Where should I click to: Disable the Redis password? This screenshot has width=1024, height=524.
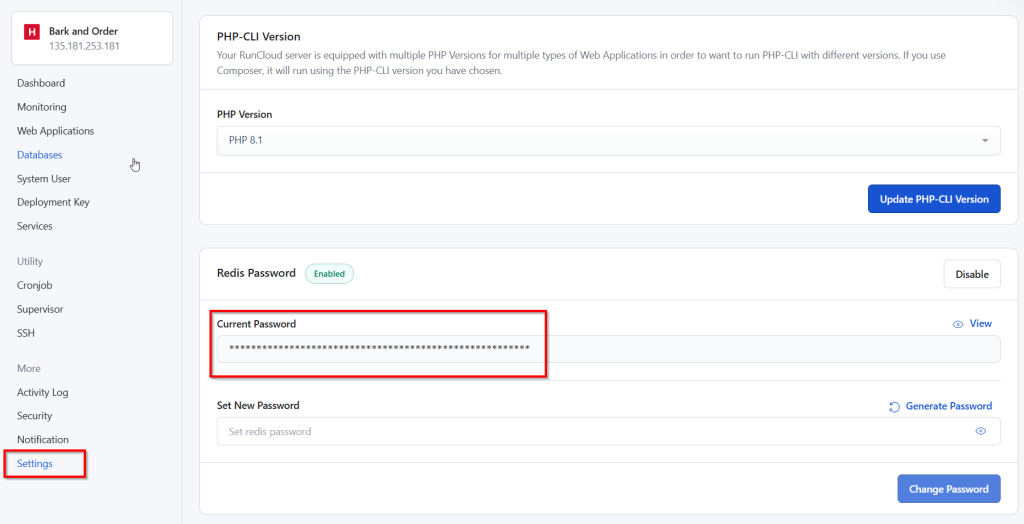pyautogui.click(x=972, y=274)
